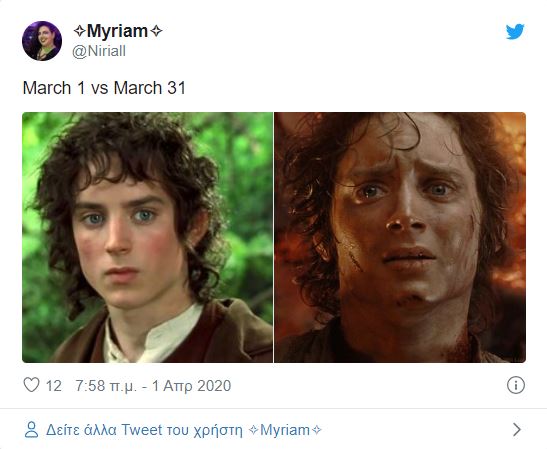The height and width of the screenshot is (449, 547).
Task: Click the star symbol after Myriam name
Action: 156,31
